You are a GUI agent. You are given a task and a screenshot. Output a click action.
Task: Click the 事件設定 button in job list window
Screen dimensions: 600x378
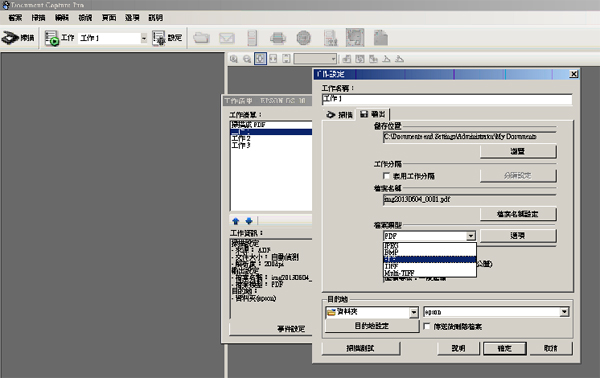pyautogui.click(x=270, y=329)
